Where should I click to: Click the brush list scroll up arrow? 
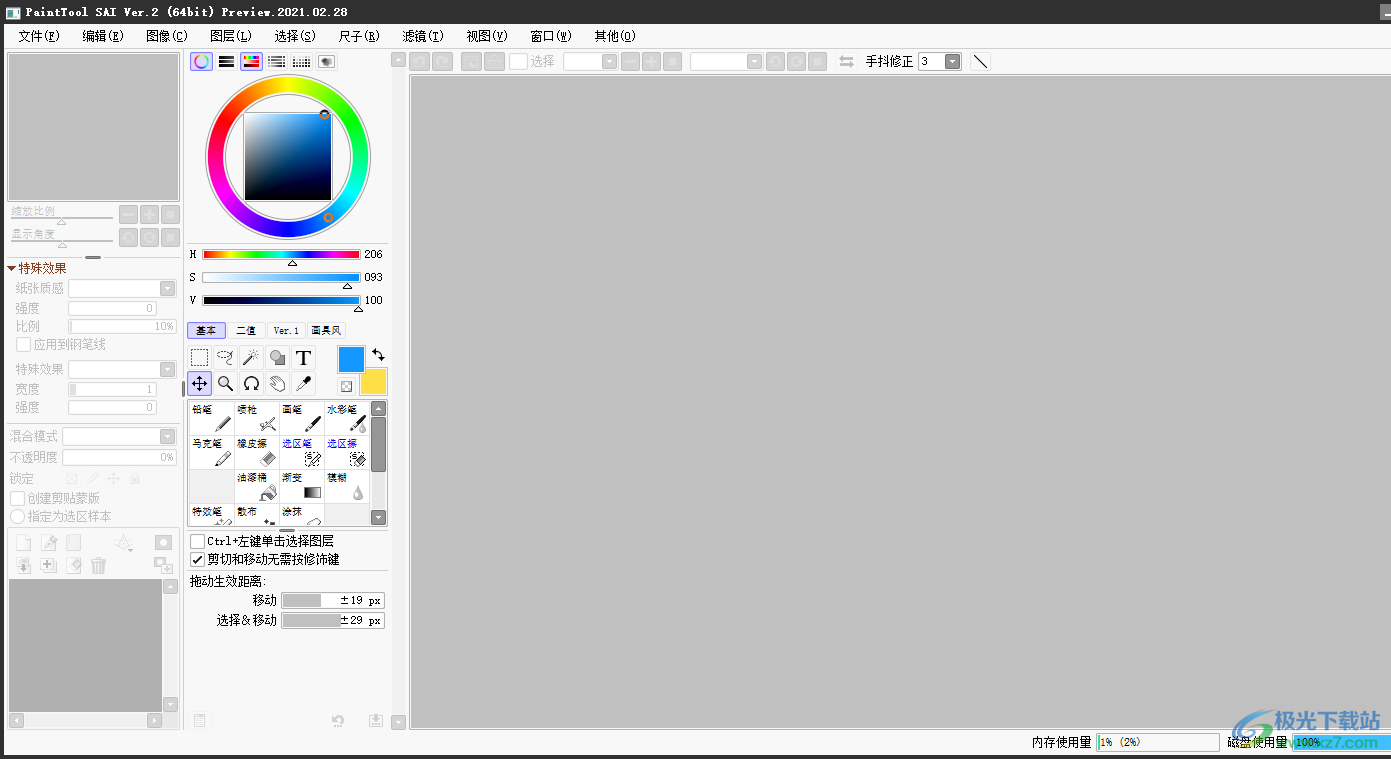coord(378,408)
